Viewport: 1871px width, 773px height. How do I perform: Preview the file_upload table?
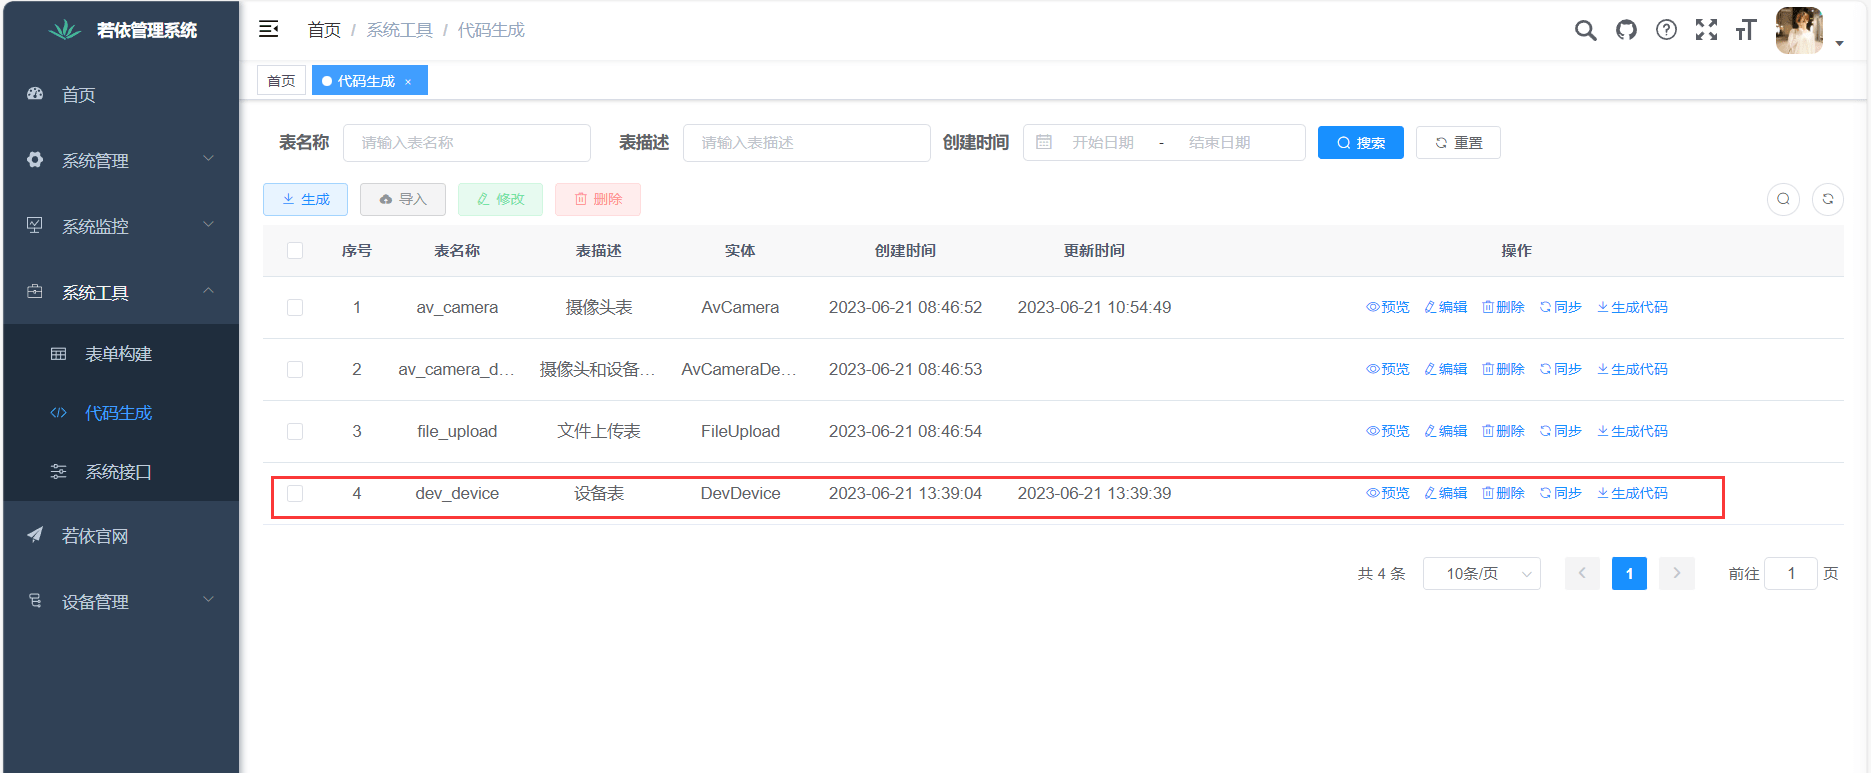(1388, 431)
